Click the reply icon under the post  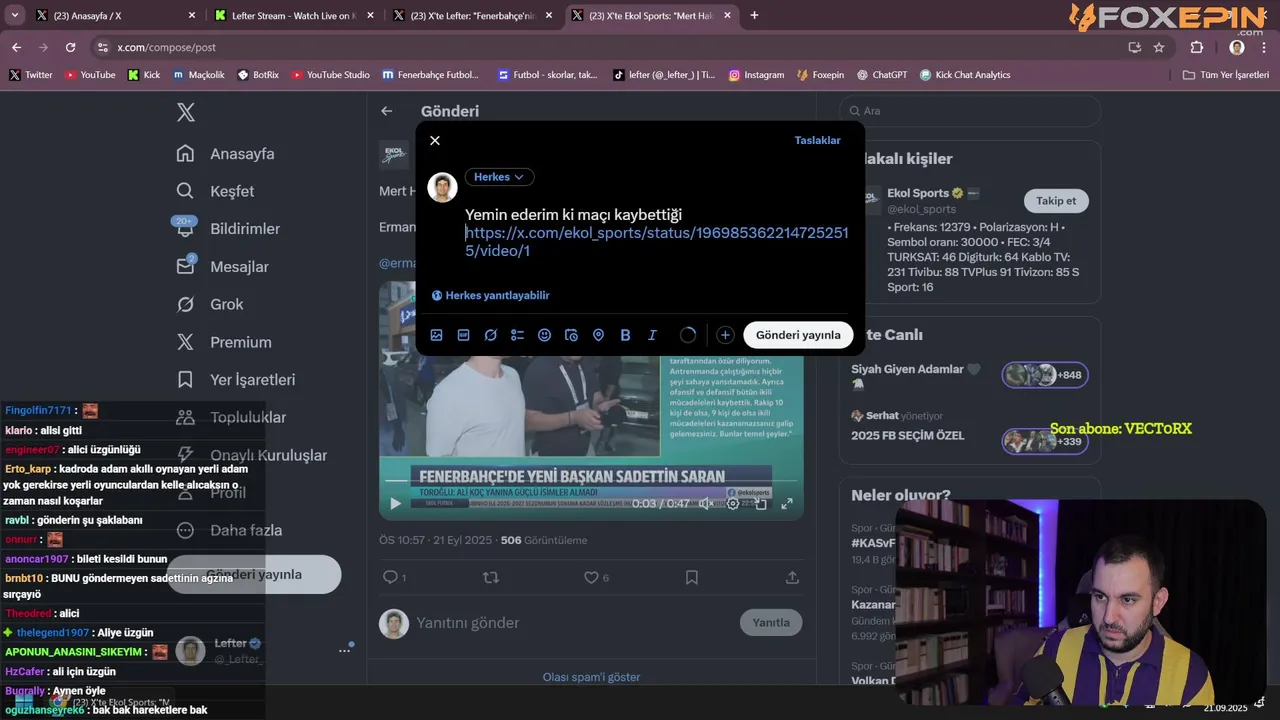390,577
